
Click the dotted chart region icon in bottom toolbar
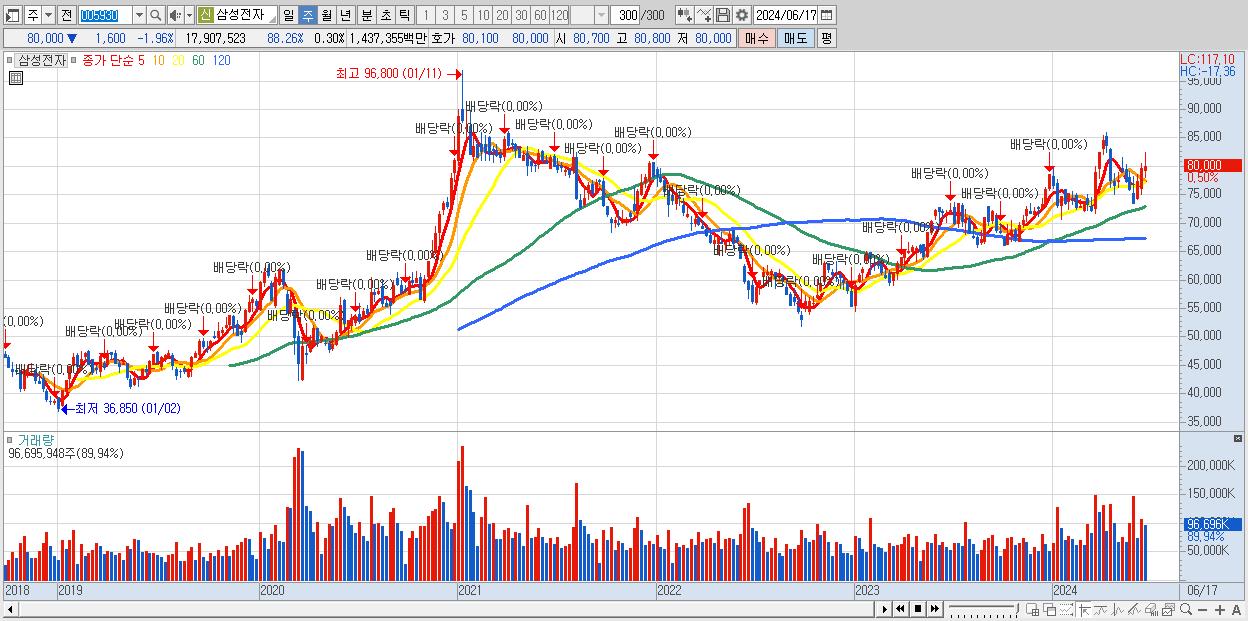pyautogui.click(x=1066, y=609)
